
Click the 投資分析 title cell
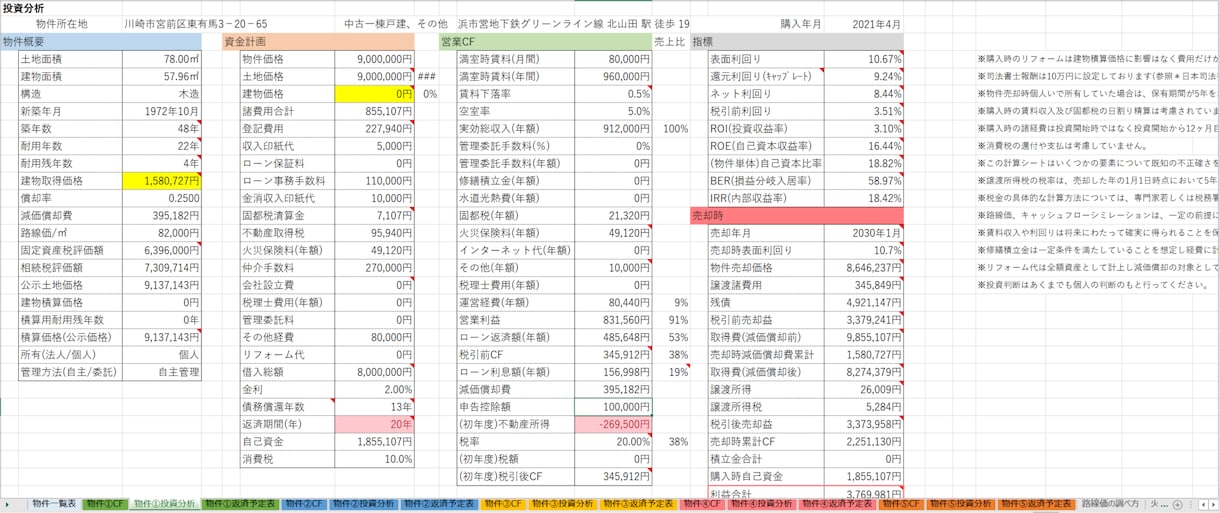click(x=22, y=7)
